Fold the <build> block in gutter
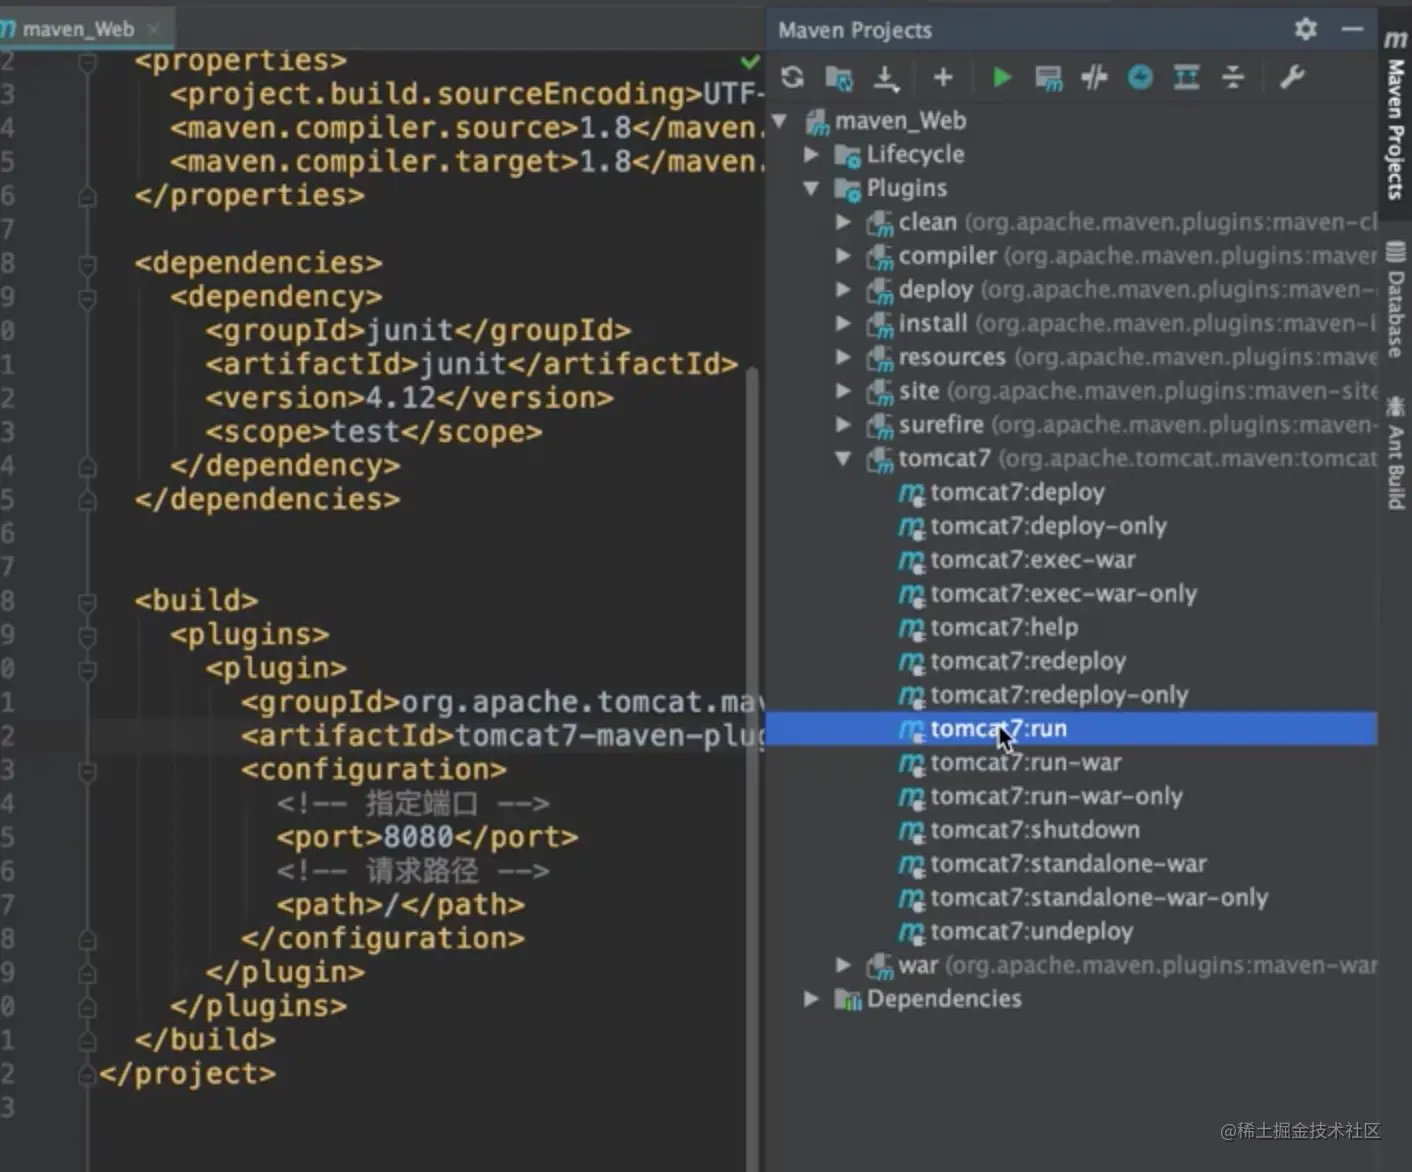This screenshot has height=1172, width=1412. (x=87, y=602)
